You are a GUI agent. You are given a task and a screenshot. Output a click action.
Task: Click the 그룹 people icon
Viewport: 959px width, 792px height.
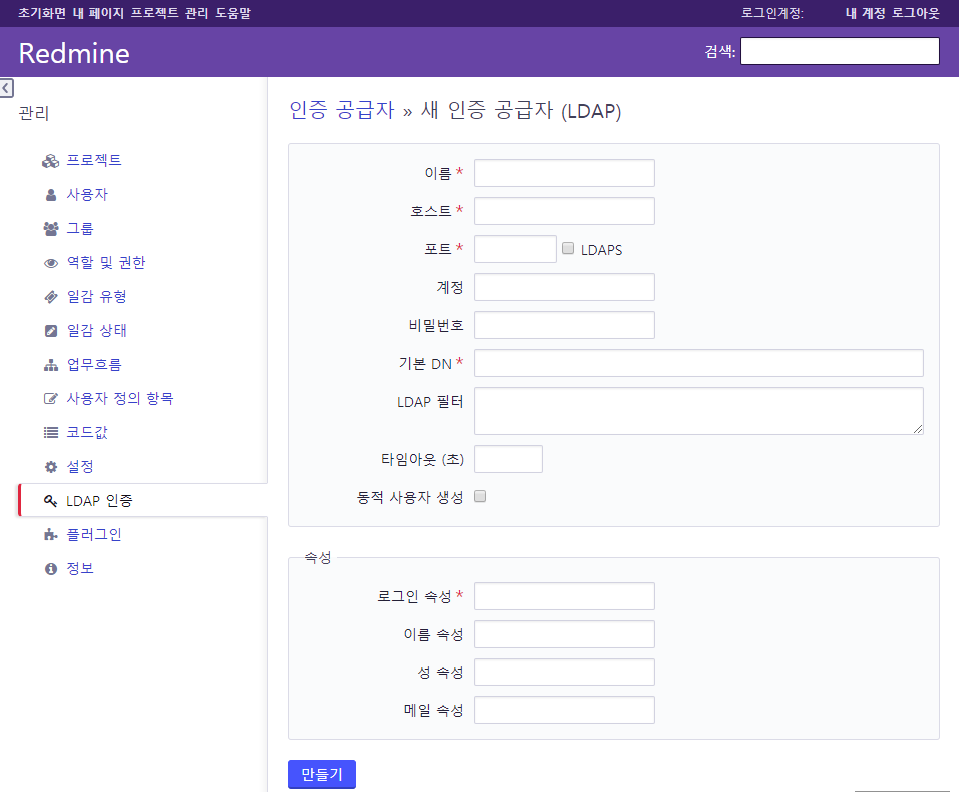point(51,229)
